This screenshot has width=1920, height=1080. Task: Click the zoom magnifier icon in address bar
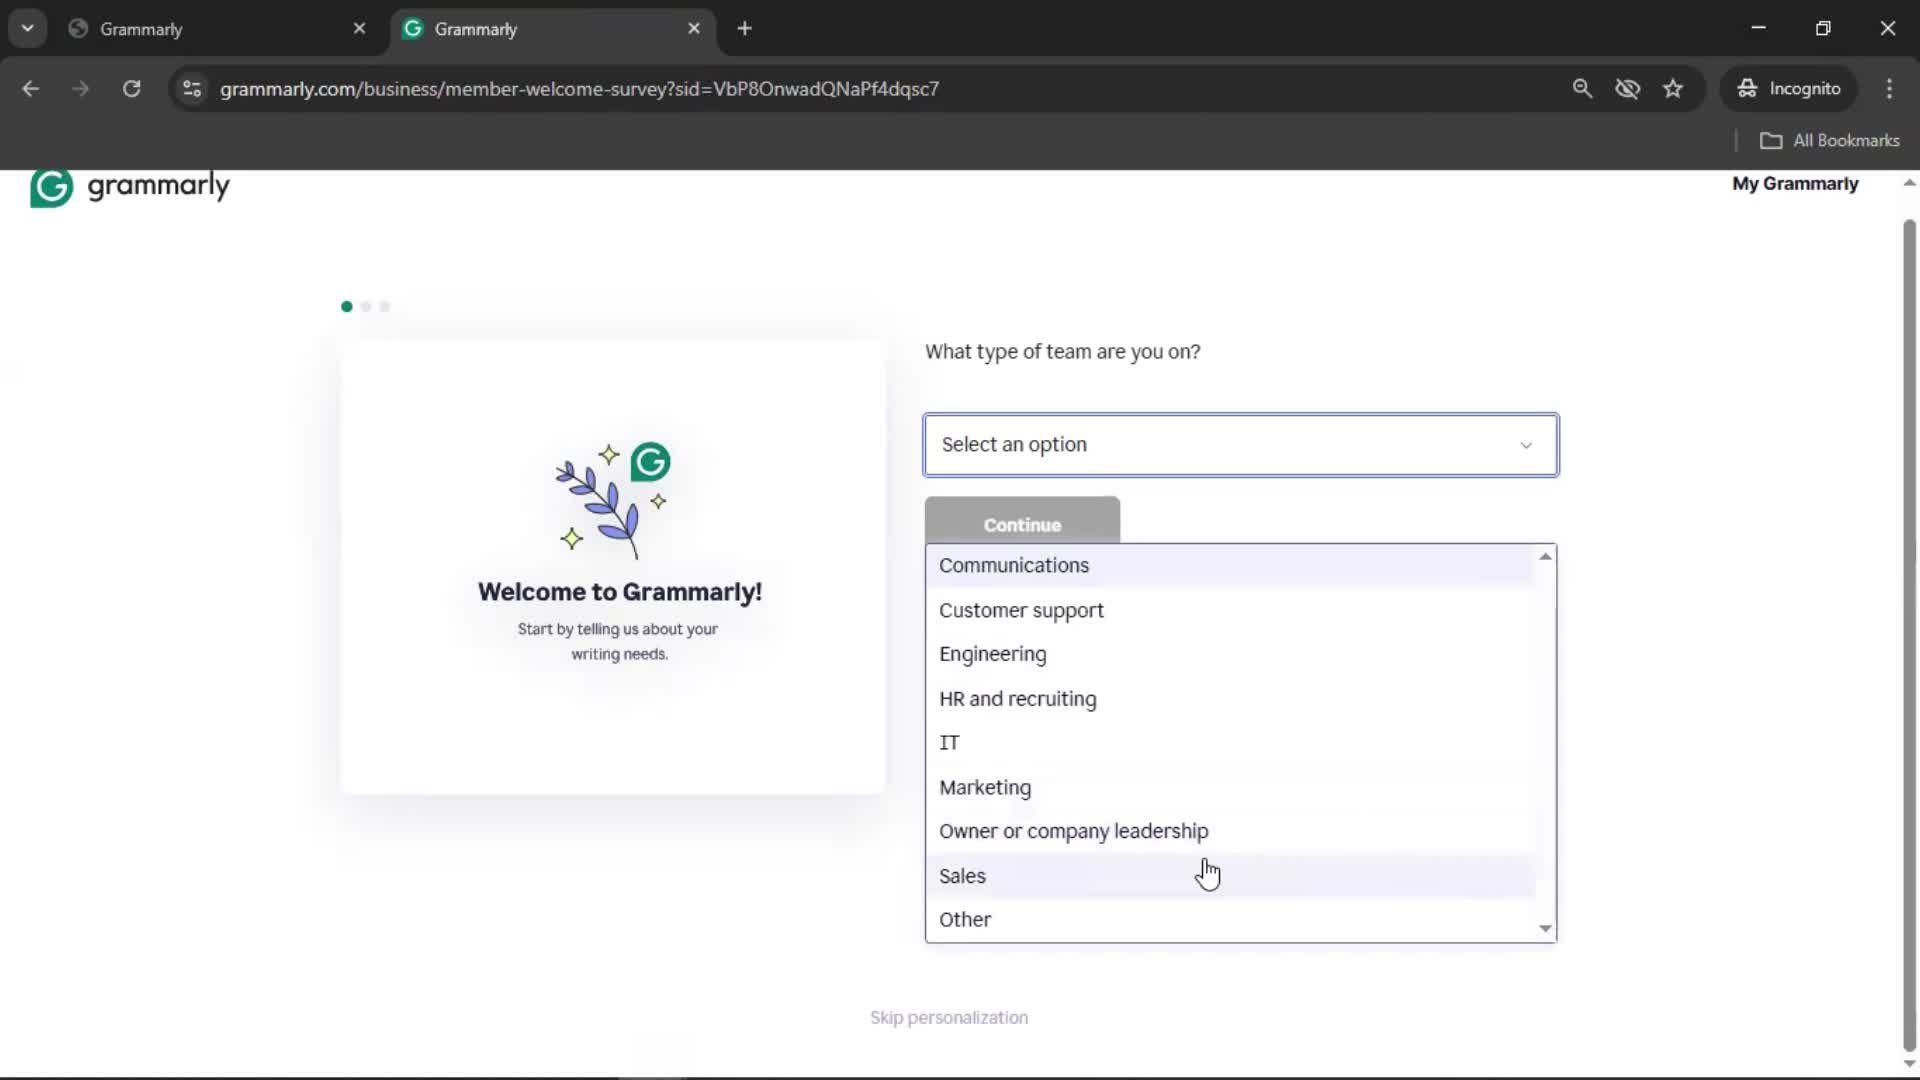coord(1582,88)
